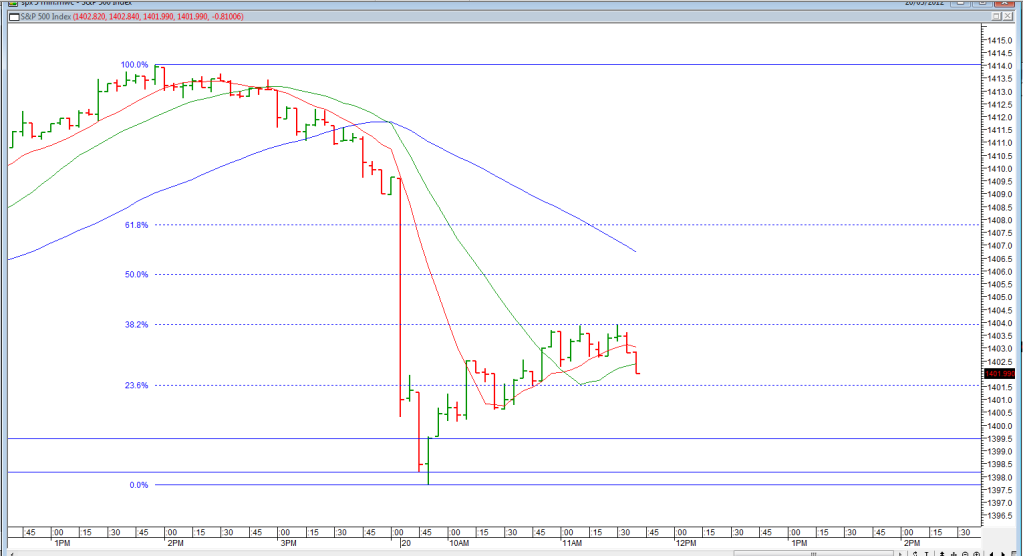Click the red price data values in header
Image resolution: width=1023 pixels, height=556 pixels.
[158, 16]
